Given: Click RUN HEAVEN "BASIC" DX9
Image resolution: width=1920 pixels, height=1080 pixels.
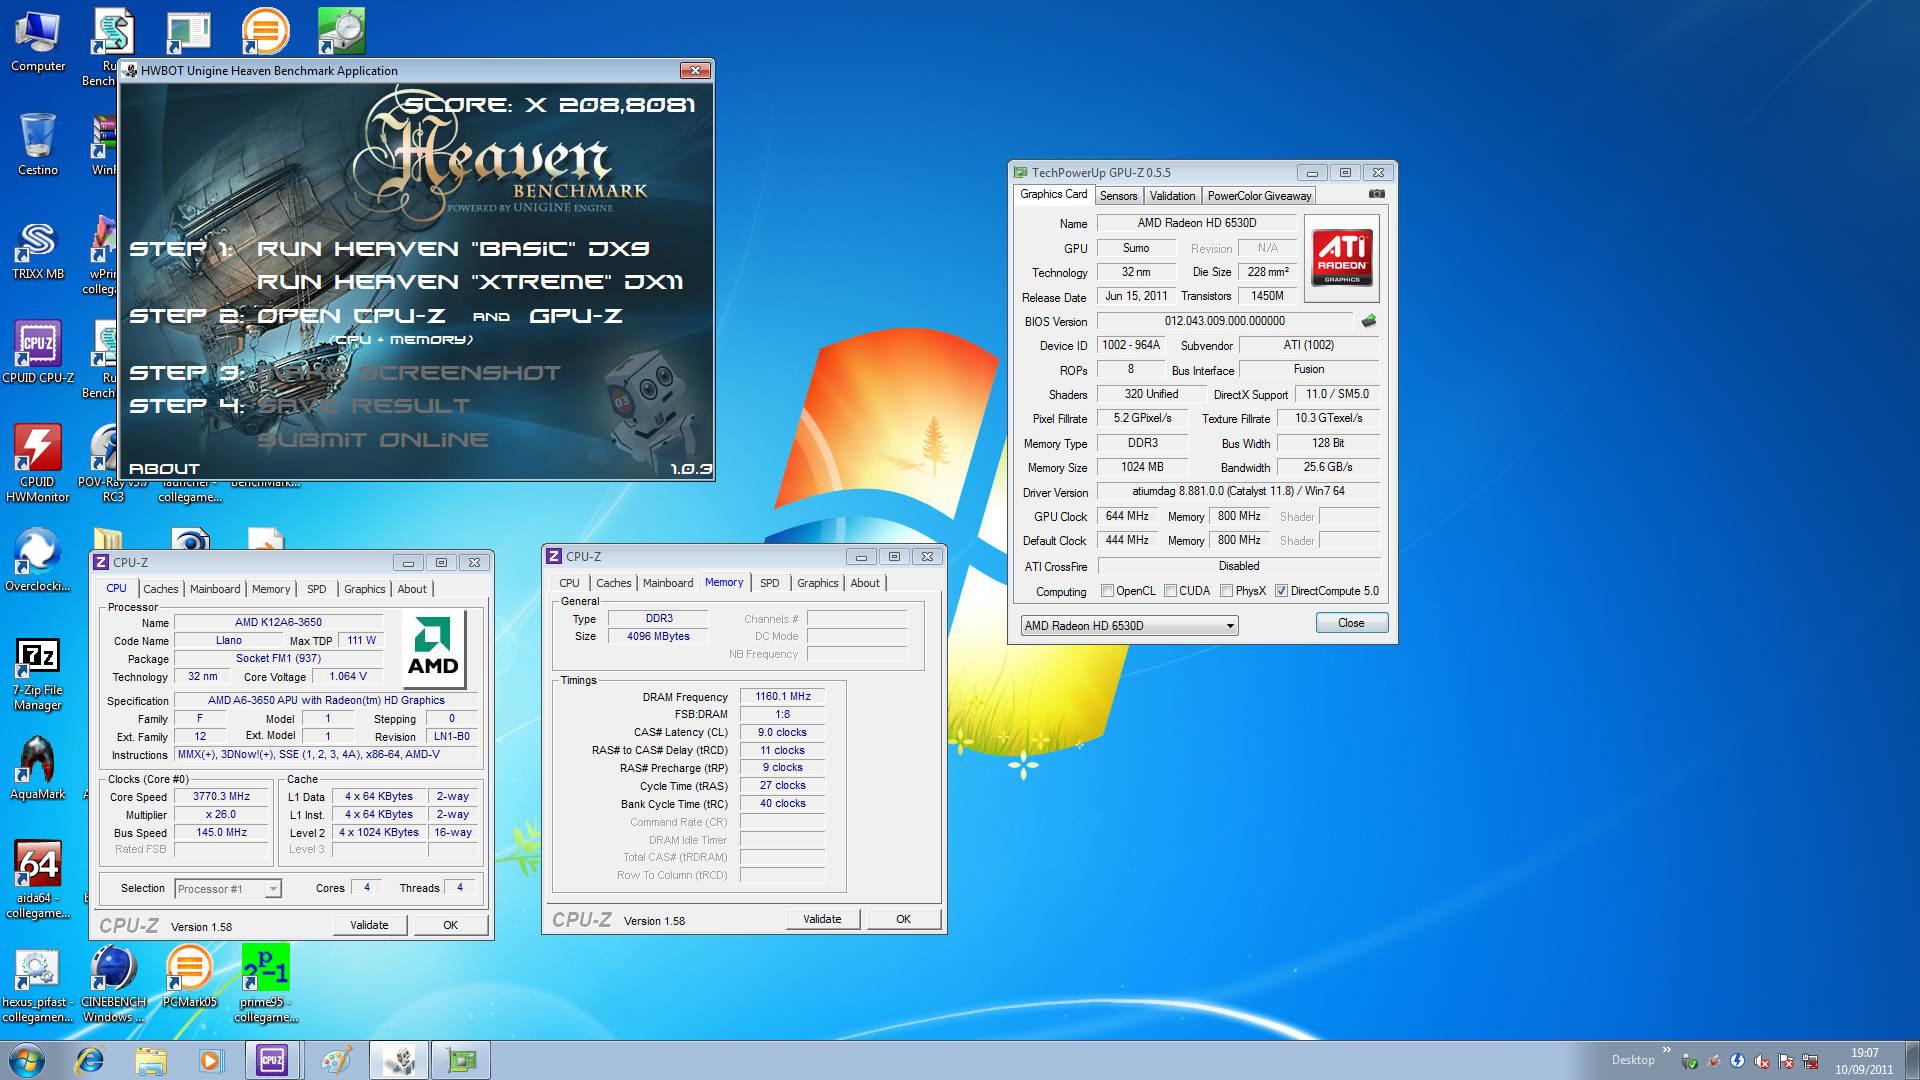Looking at the screenshot, I should coord(453,249).
